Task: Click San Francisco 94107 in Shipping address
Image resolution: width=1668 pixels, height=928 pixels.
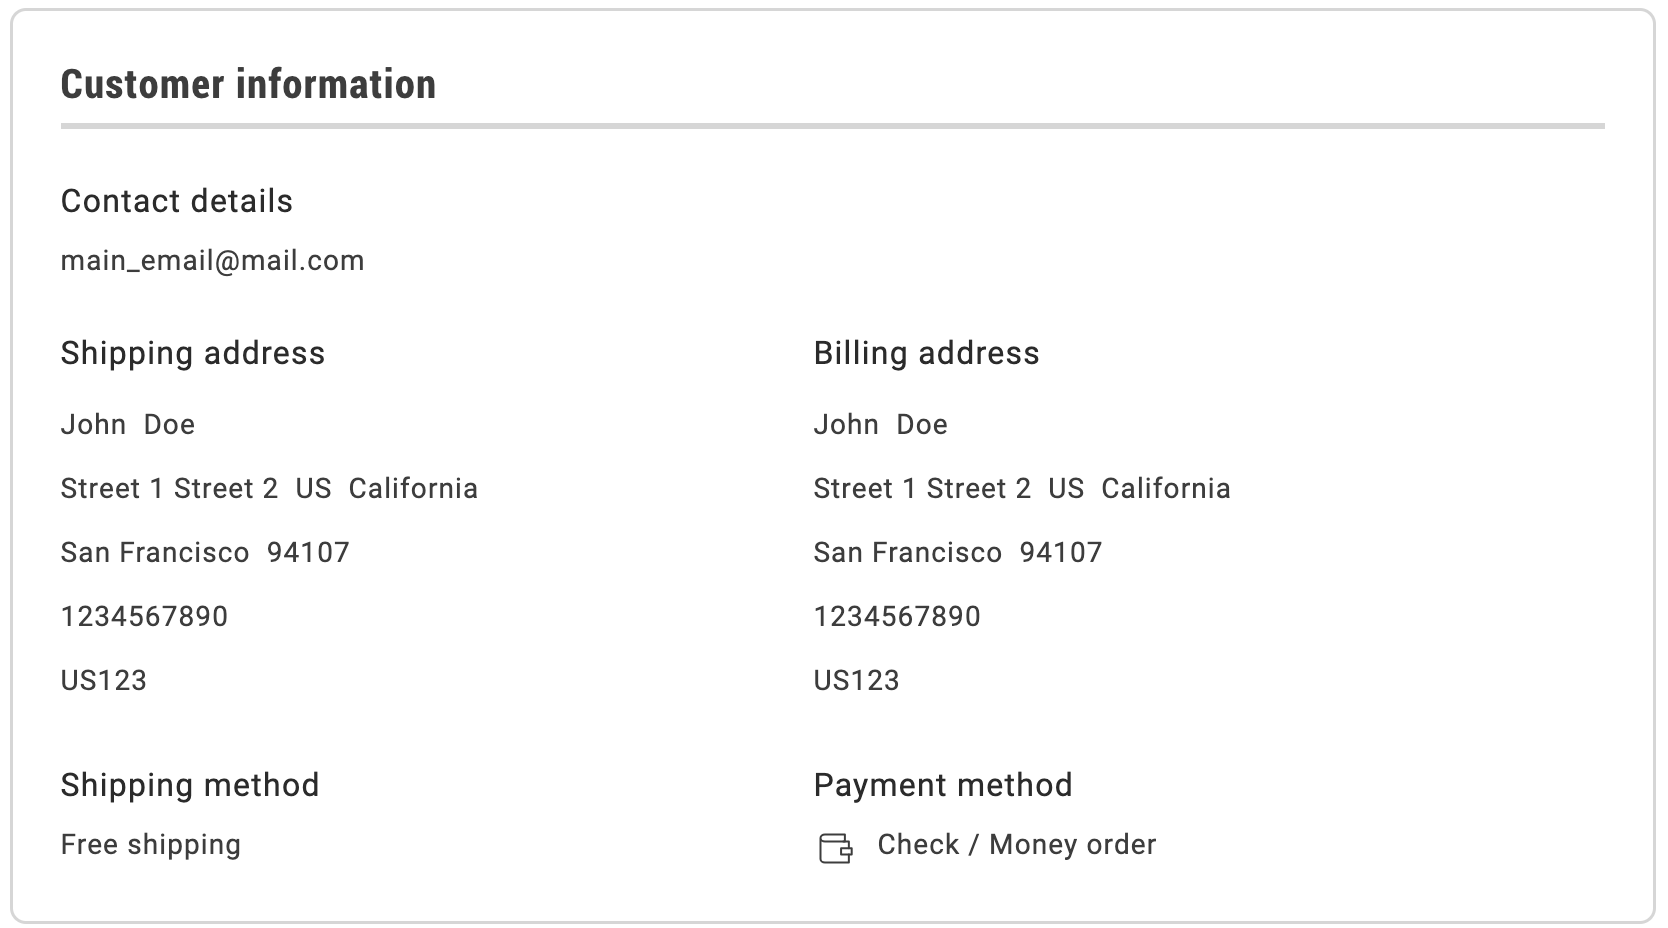Action: 205,553
